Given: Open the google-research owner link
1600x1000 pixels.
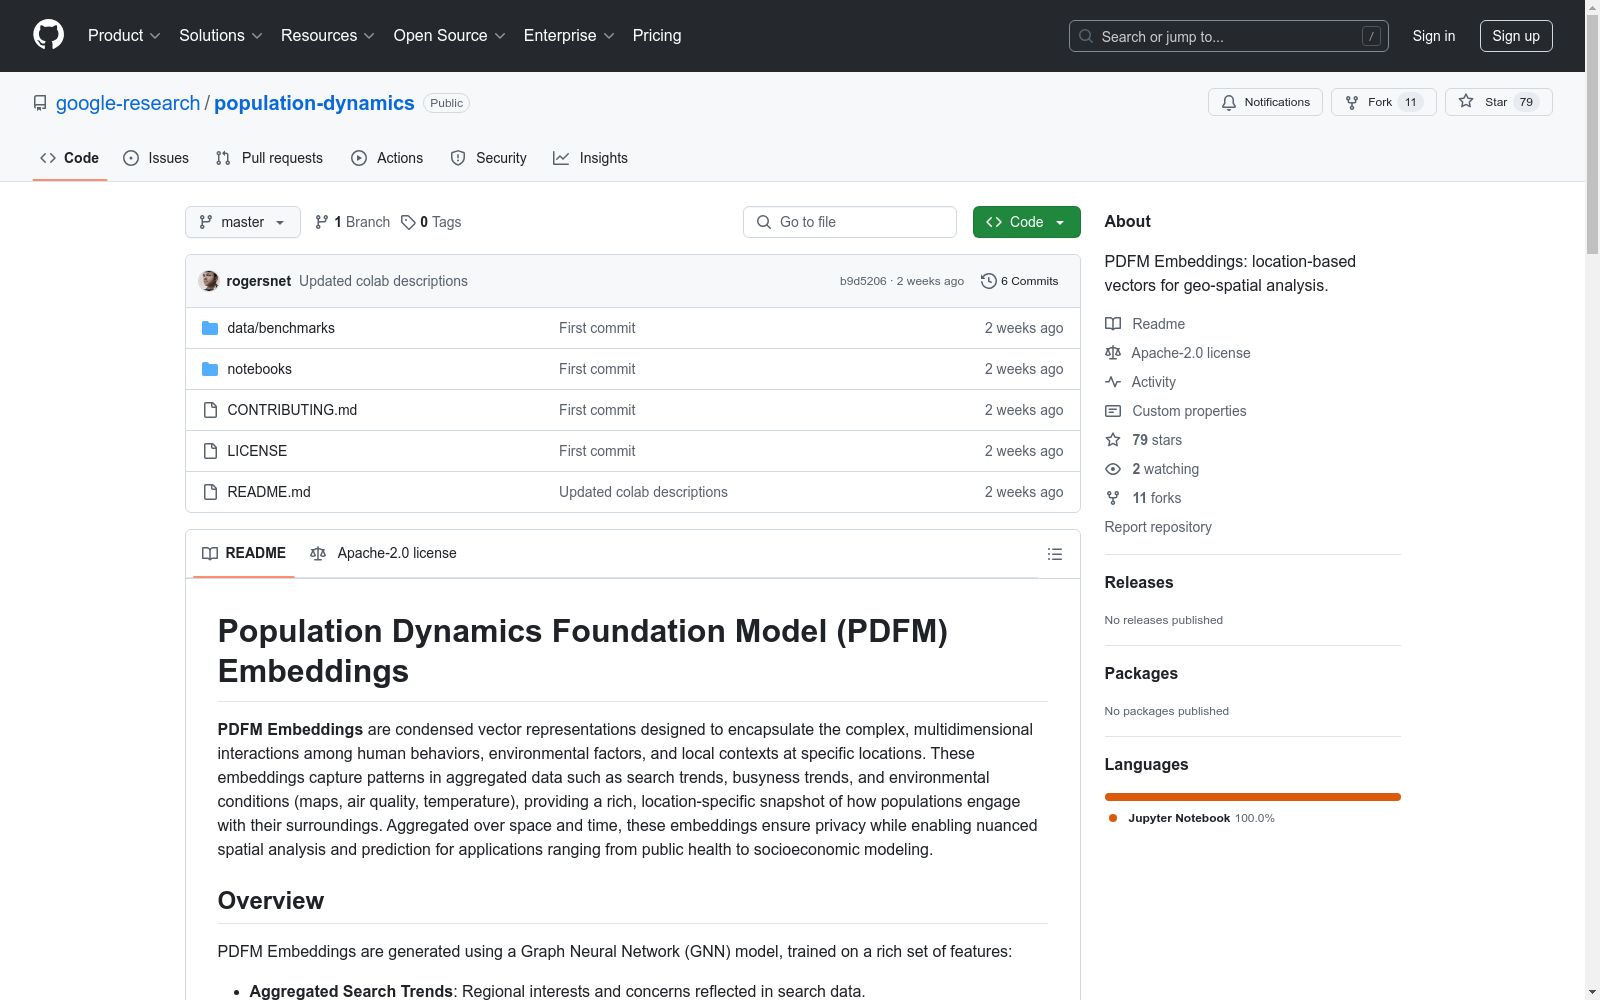Looking at the screenshot, I should click(x=128, y=103).
